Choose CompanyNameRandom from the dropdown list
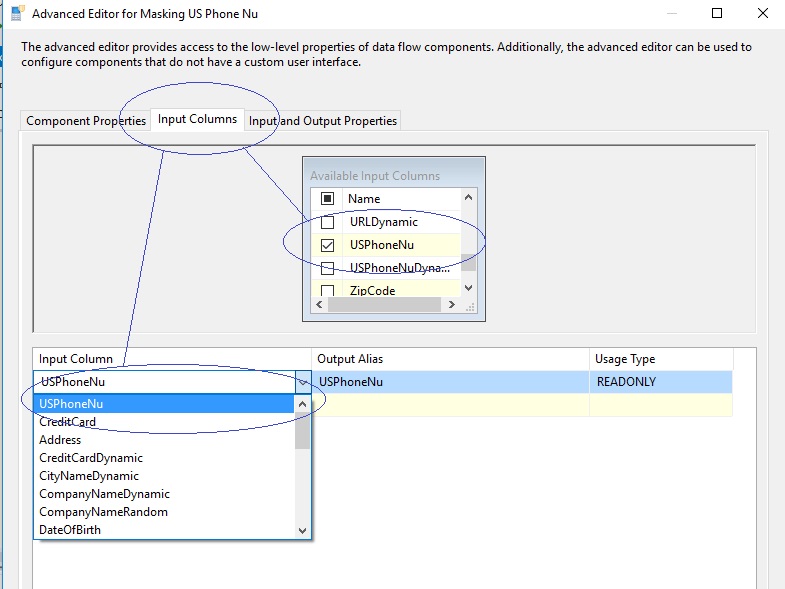This screenshot has width=785, height=589. [x=164, y=512]
